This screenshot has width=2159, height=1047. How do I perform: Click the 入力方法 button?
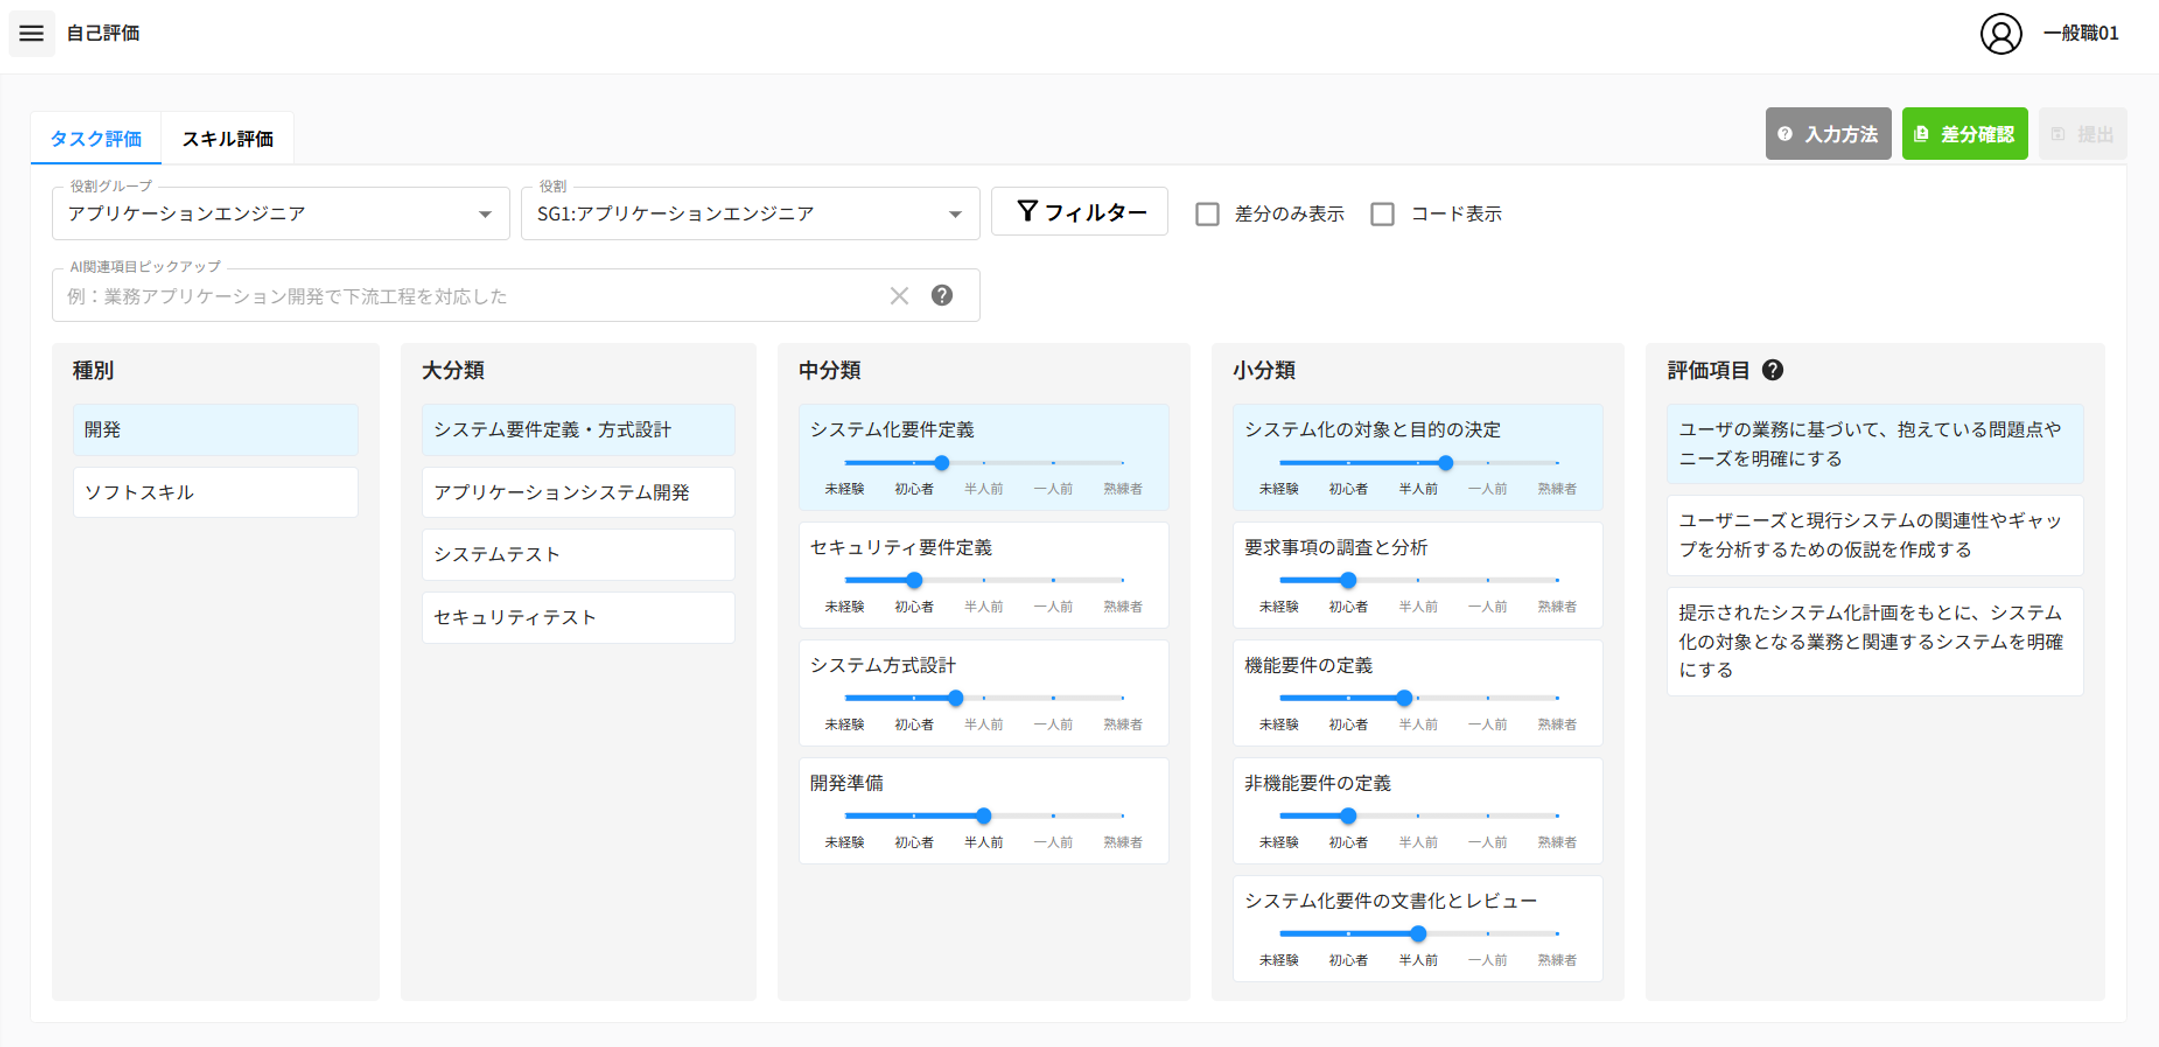pos(1828,134)
